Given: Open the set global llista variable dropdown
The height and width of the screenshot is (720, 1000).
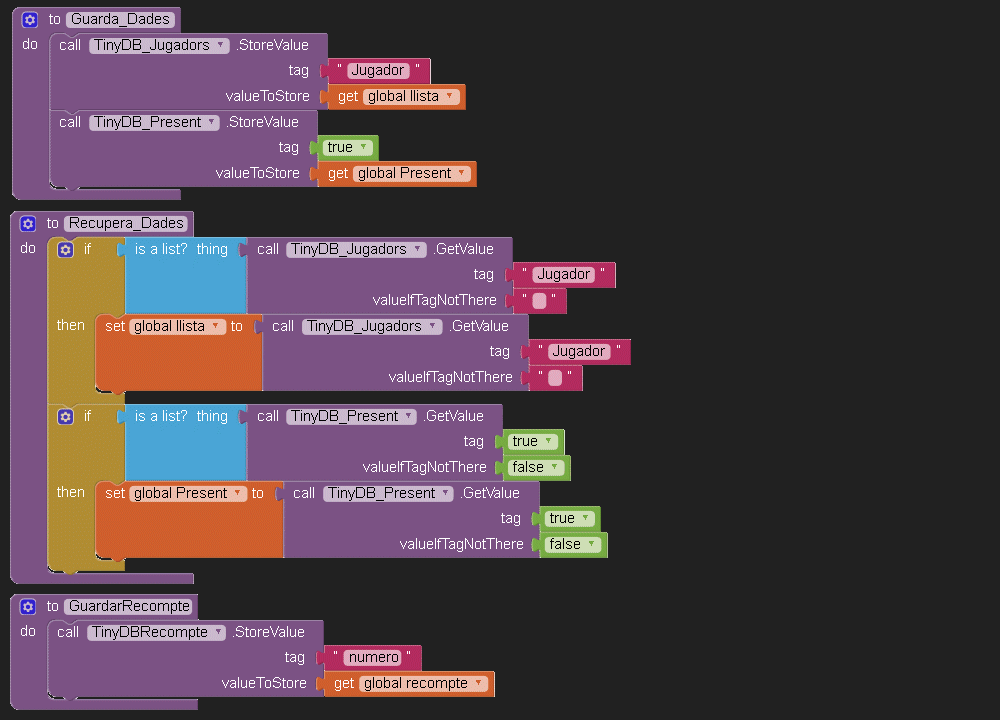Looking at the screenshot, I should pos(217,326).
